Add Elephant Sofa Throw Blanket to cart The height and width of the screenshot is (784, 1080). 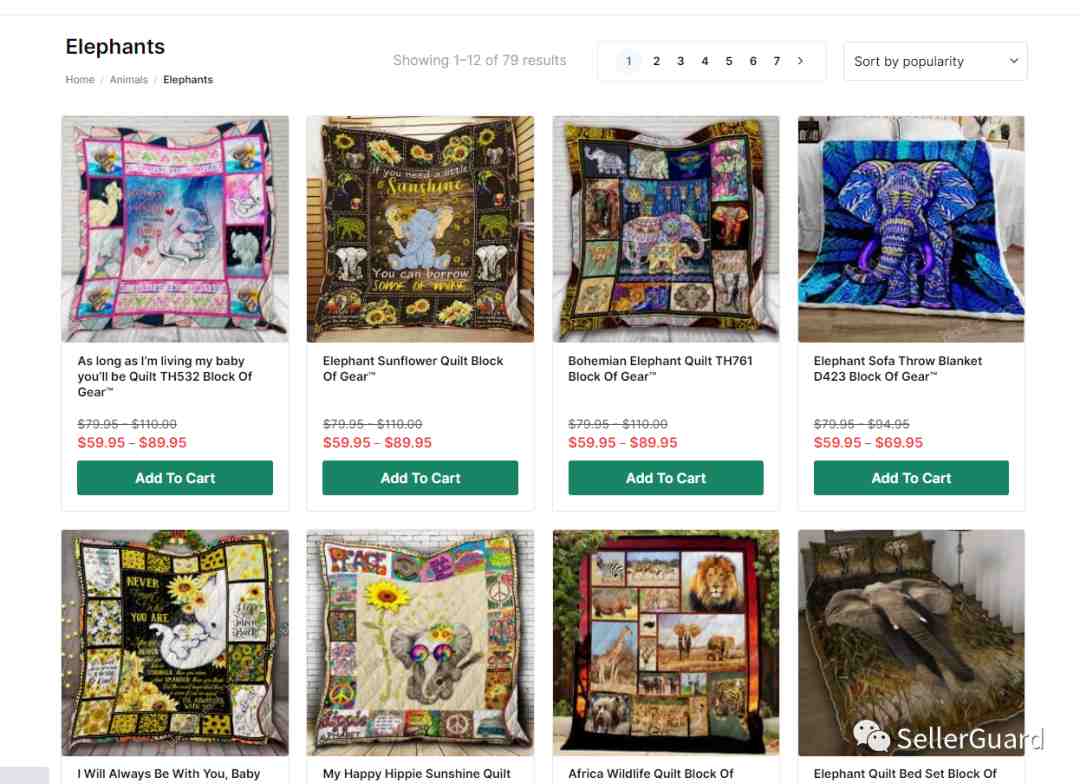click(911, 477)
